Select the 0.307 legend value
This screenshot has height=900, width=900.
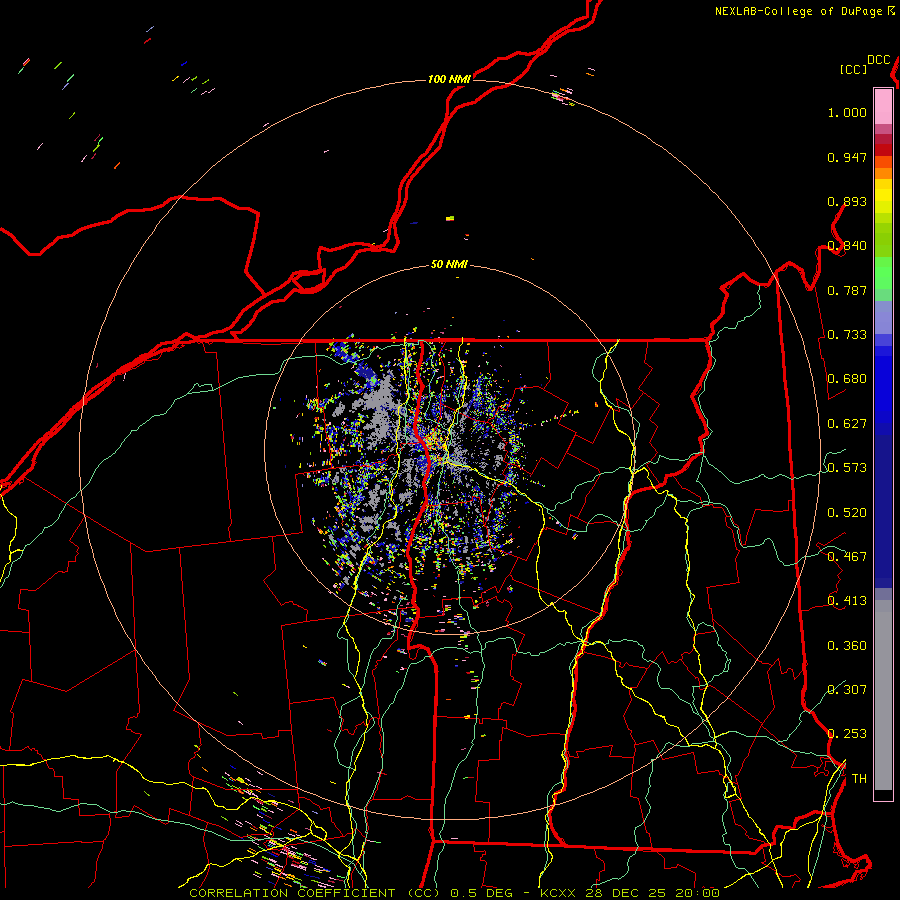(x=847, y=690)
